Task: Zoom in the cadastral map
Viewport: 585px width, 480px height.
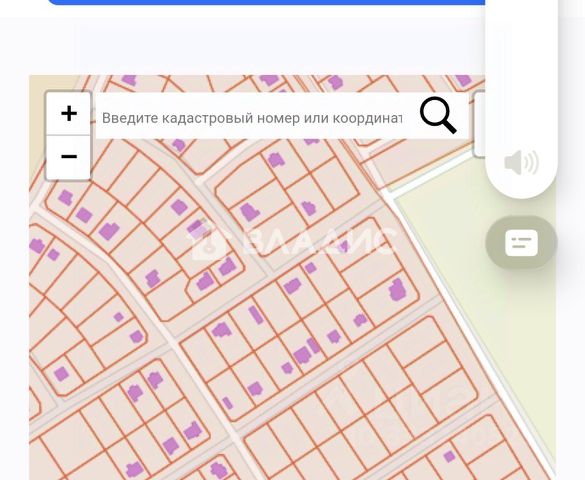Action: (69, 113)
